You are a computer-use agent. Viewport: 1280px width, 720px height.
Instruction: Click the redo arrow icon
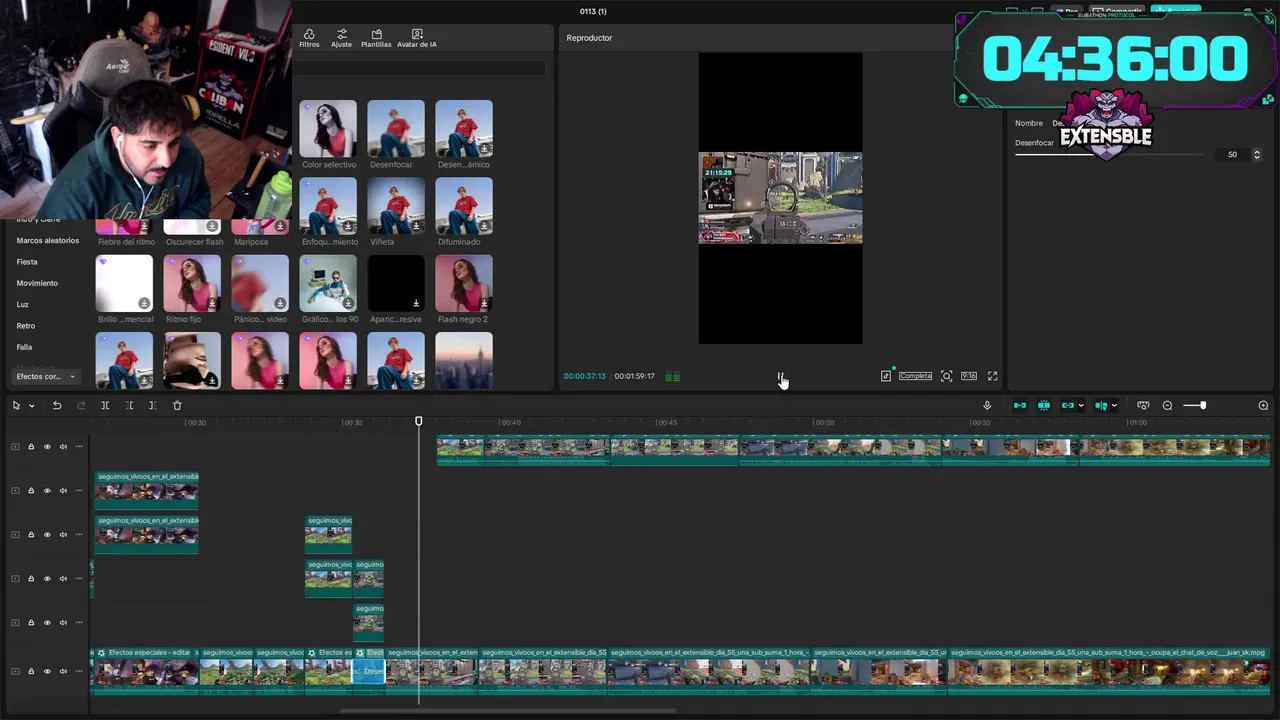(x=81, y=405)
